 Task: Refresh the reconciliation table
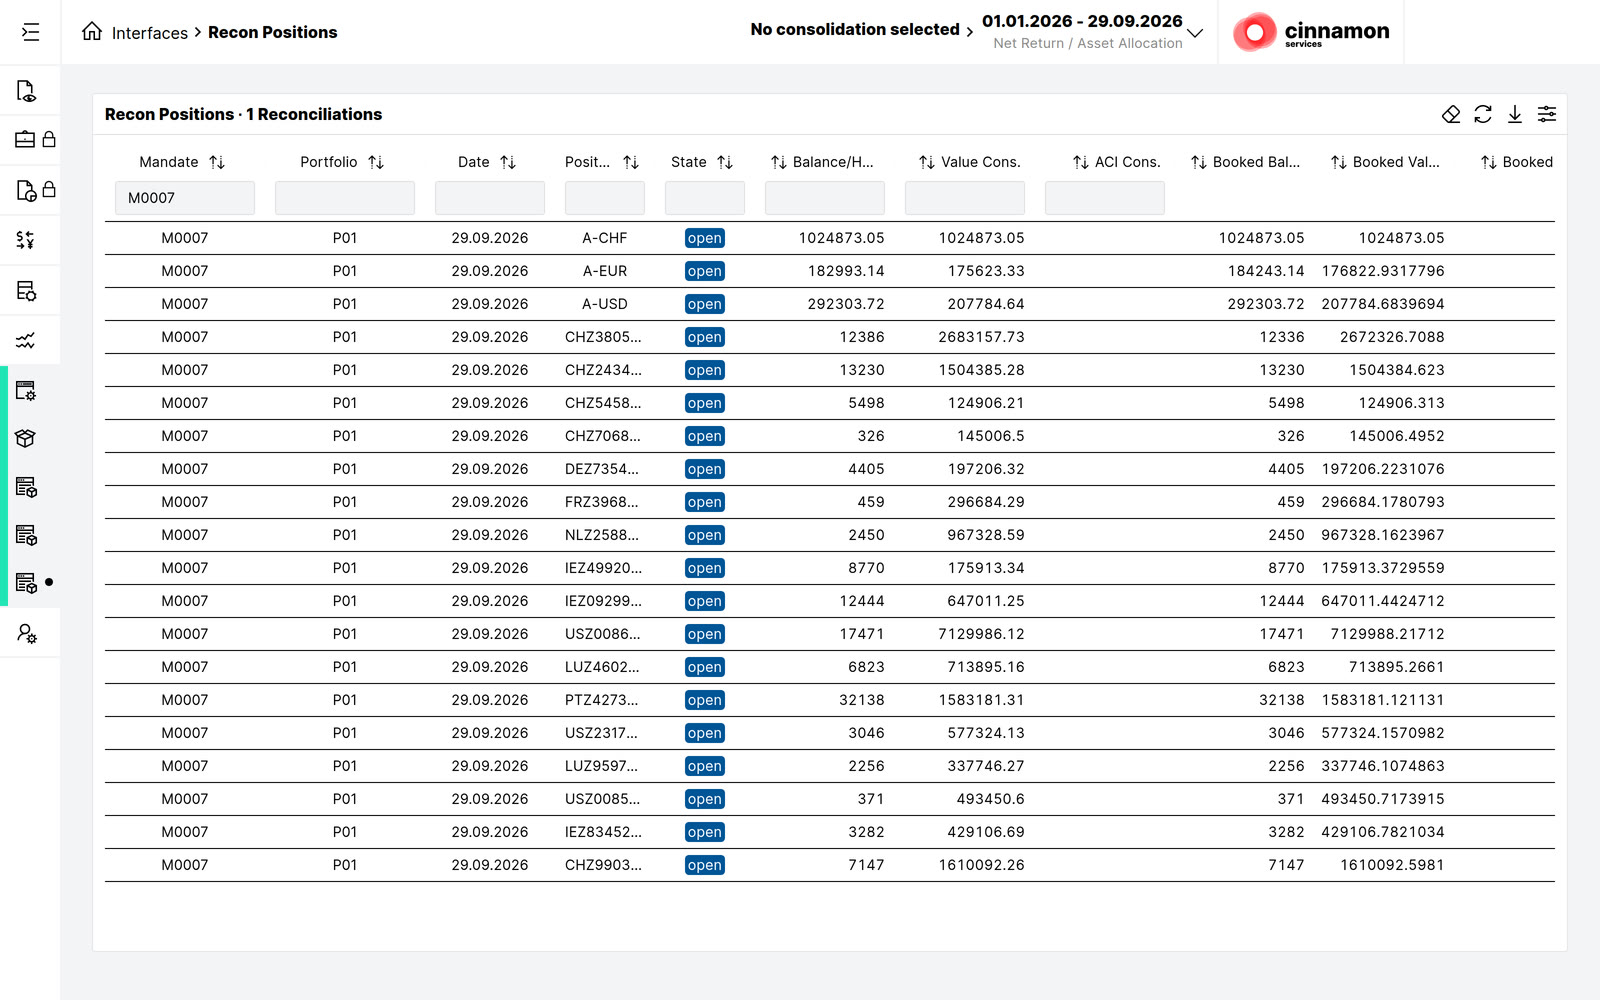(x=1483, y=114)
